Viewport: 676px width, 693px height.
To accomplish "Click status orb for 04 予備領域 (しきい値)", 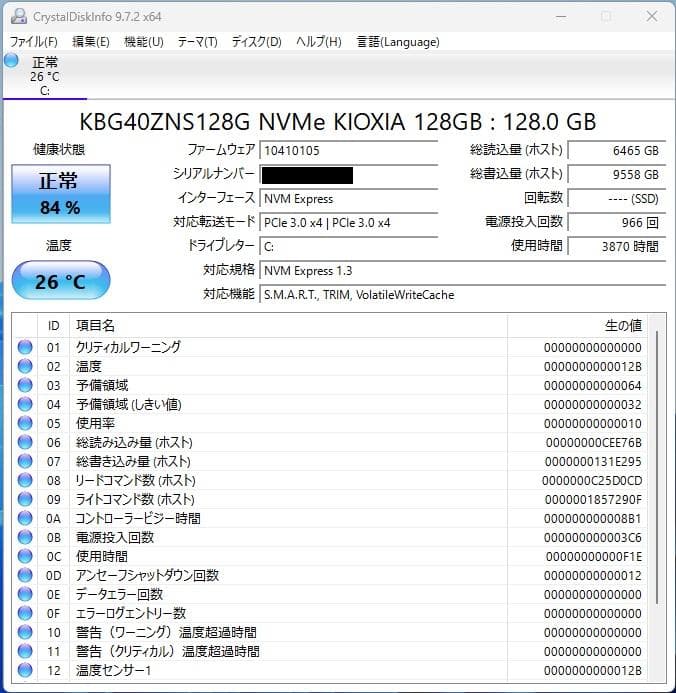I will click(25, 404).
